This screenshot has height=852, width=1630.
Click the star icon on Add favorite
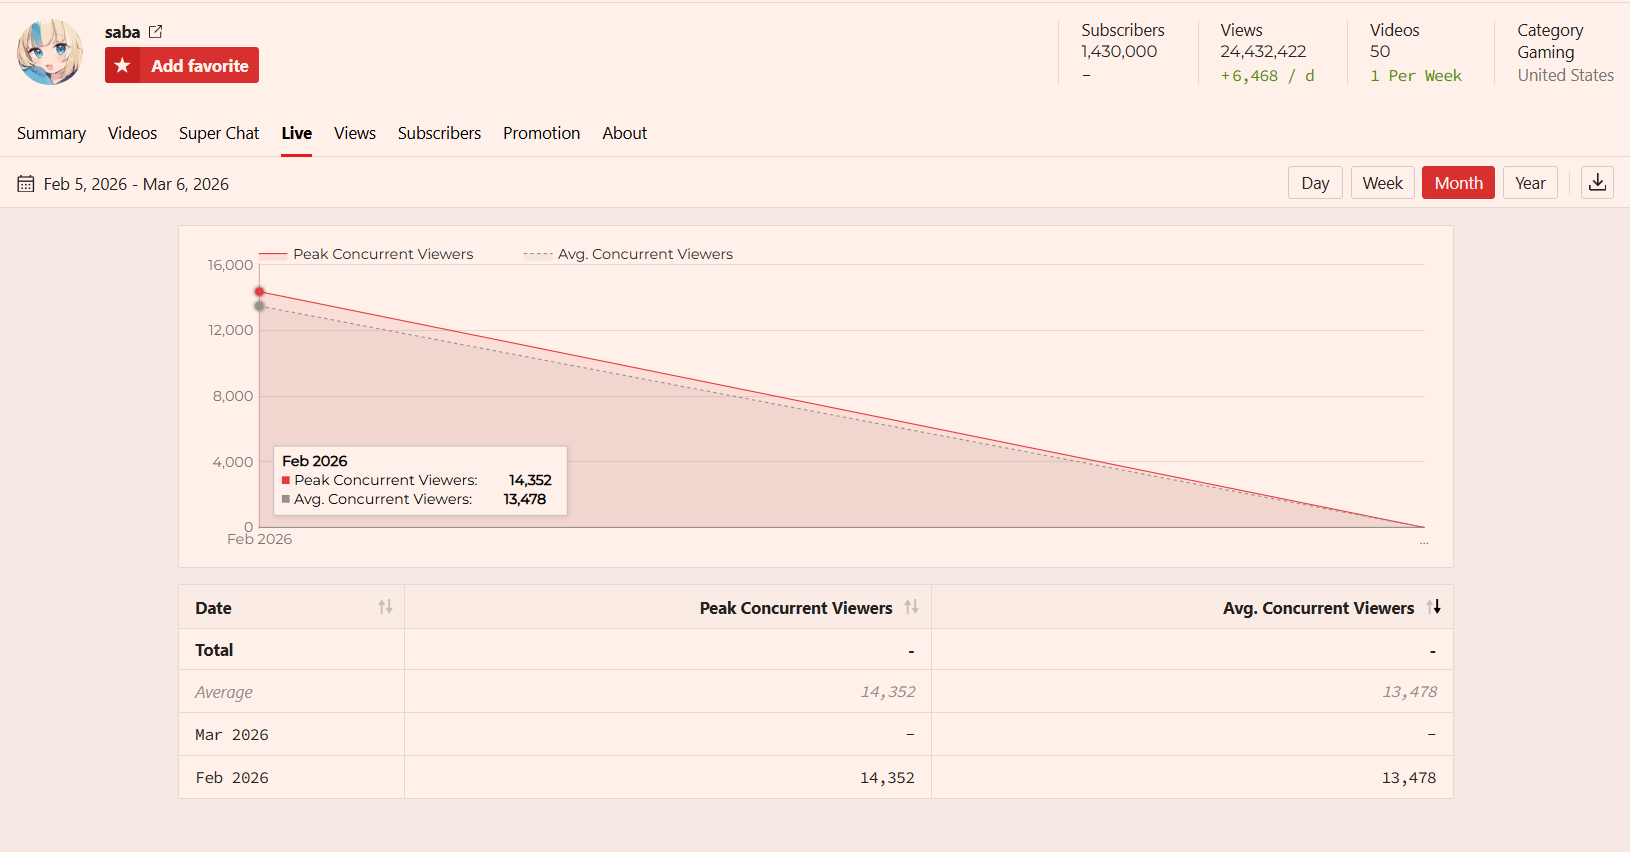tap(122, 65)
